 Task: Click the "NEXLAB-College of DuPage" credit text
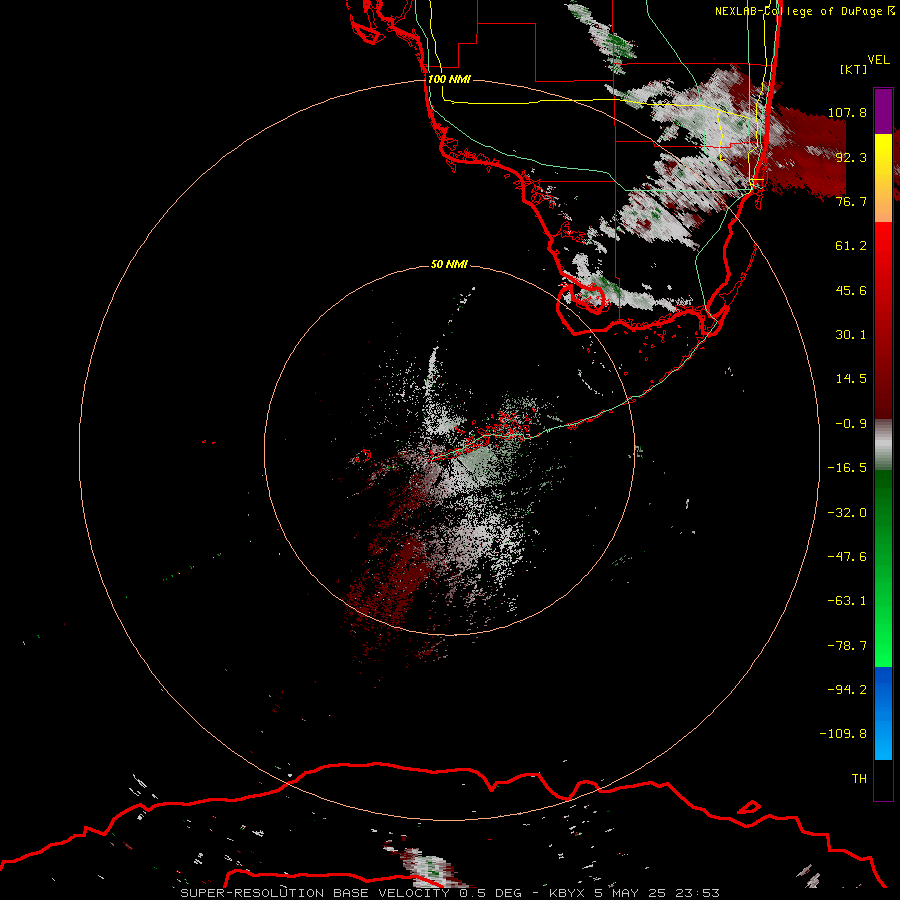[x=798, y=11]
